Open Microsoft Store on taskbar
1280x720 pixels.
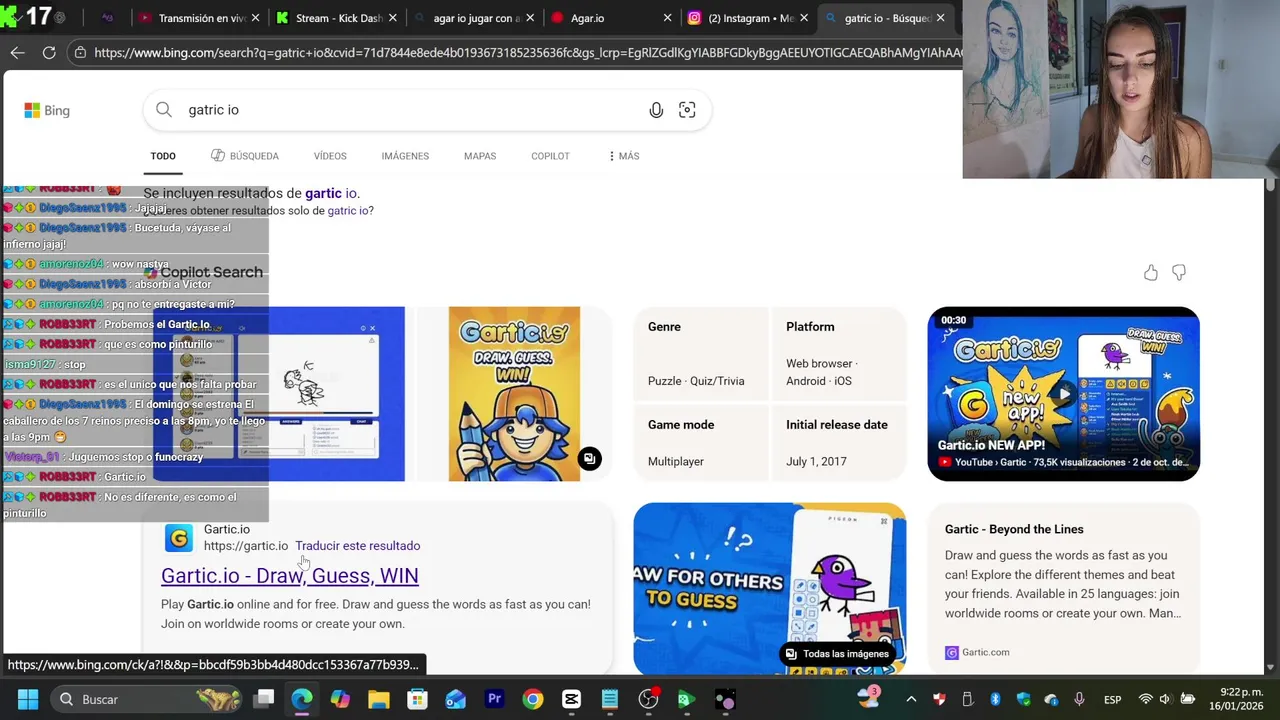(x=417, y=699)
